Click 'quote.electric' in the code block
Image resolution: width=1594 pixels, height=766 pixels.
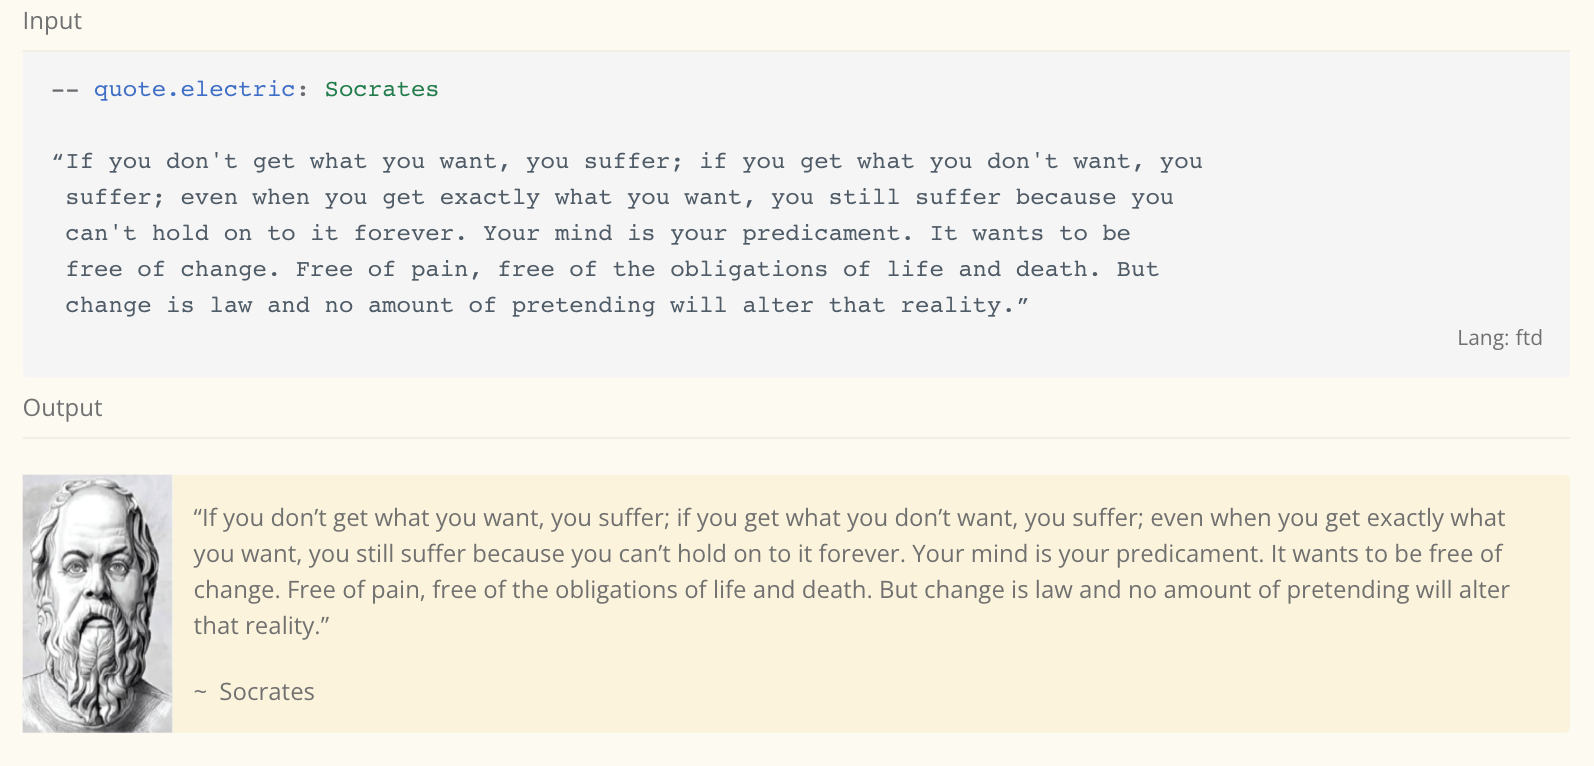pyautogui.click(x=195, y=89)
